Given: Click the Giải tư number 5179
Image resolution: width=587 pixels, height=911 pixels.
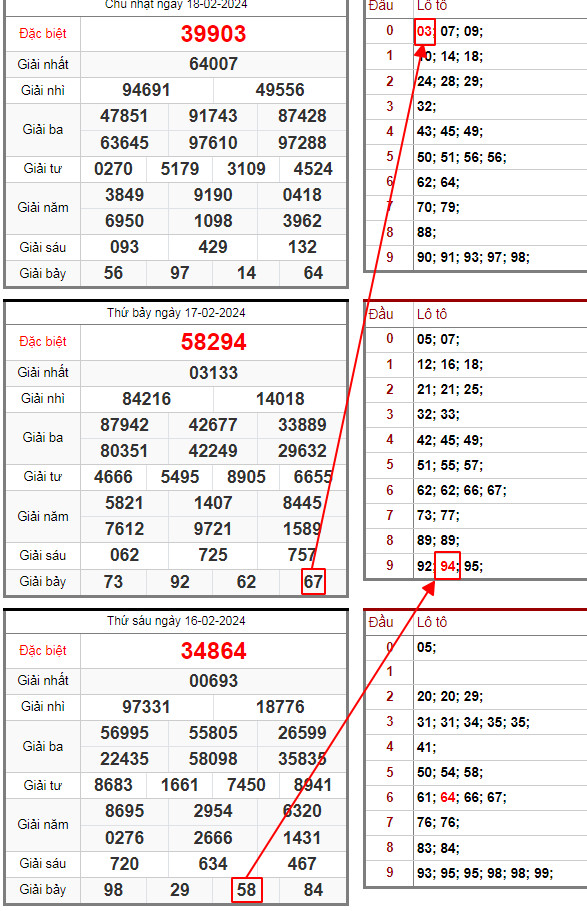Looking at the screenshot, I should tap(180, 169).
